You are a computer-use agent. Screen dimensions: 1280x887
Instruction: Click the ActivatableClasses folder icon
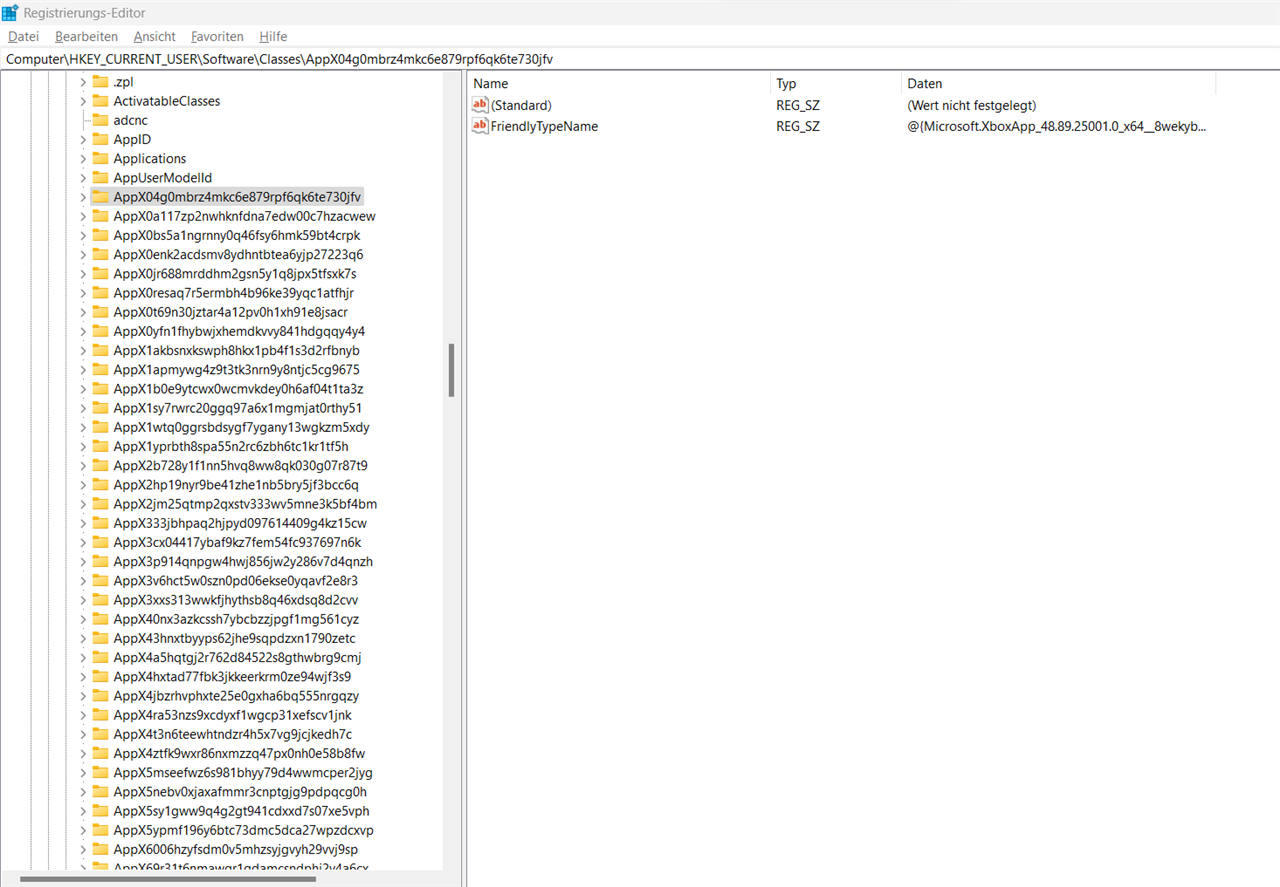point(100,101)
